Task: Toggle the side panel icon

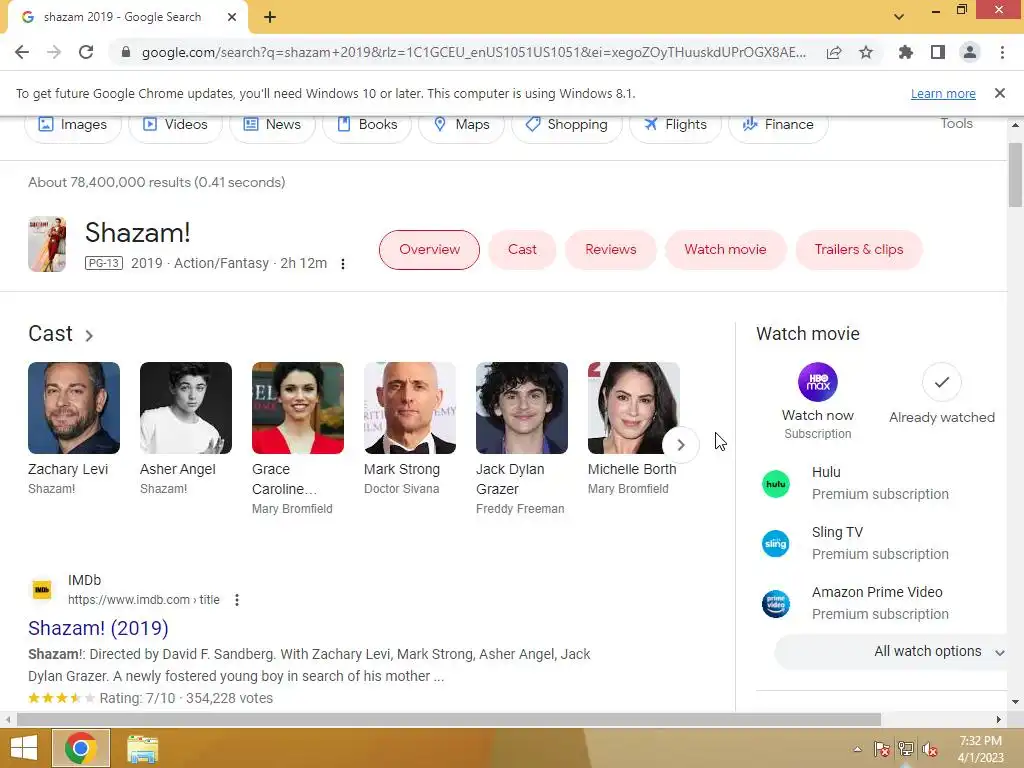Action: coord(938,52)
